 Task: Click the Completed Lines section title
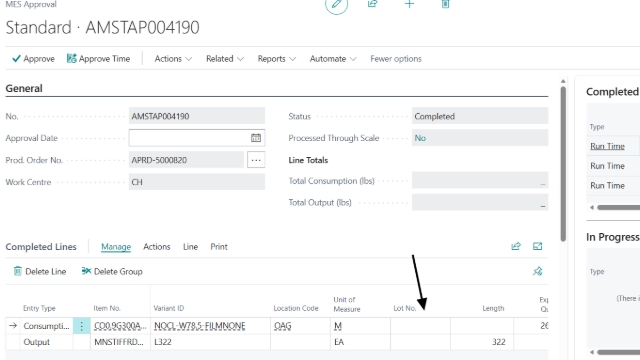pyautogui.click(x=41, y=247)
